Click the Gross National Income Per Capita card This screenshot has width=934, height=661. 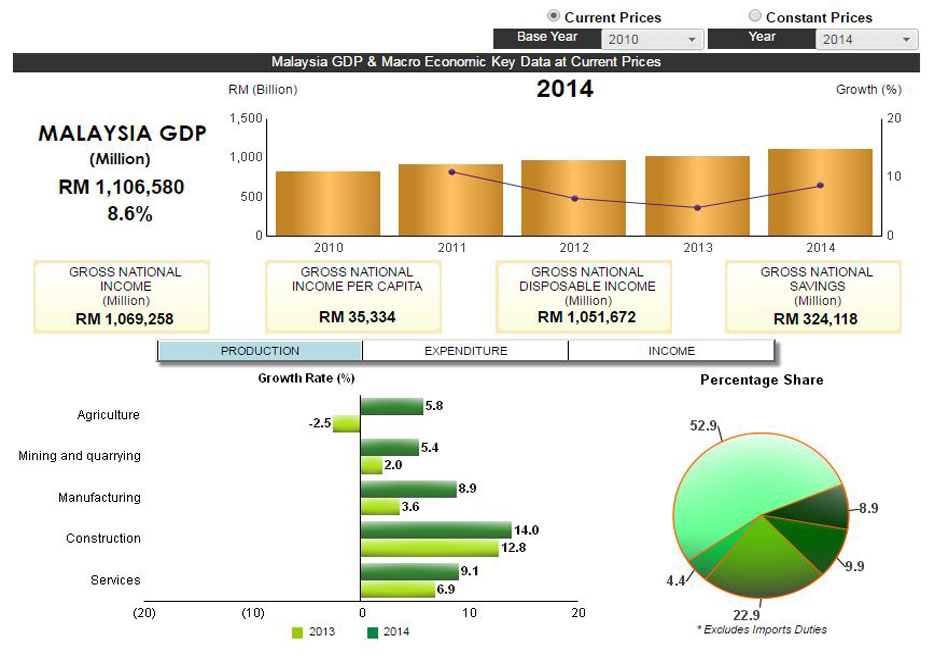(x=353, y=297)
